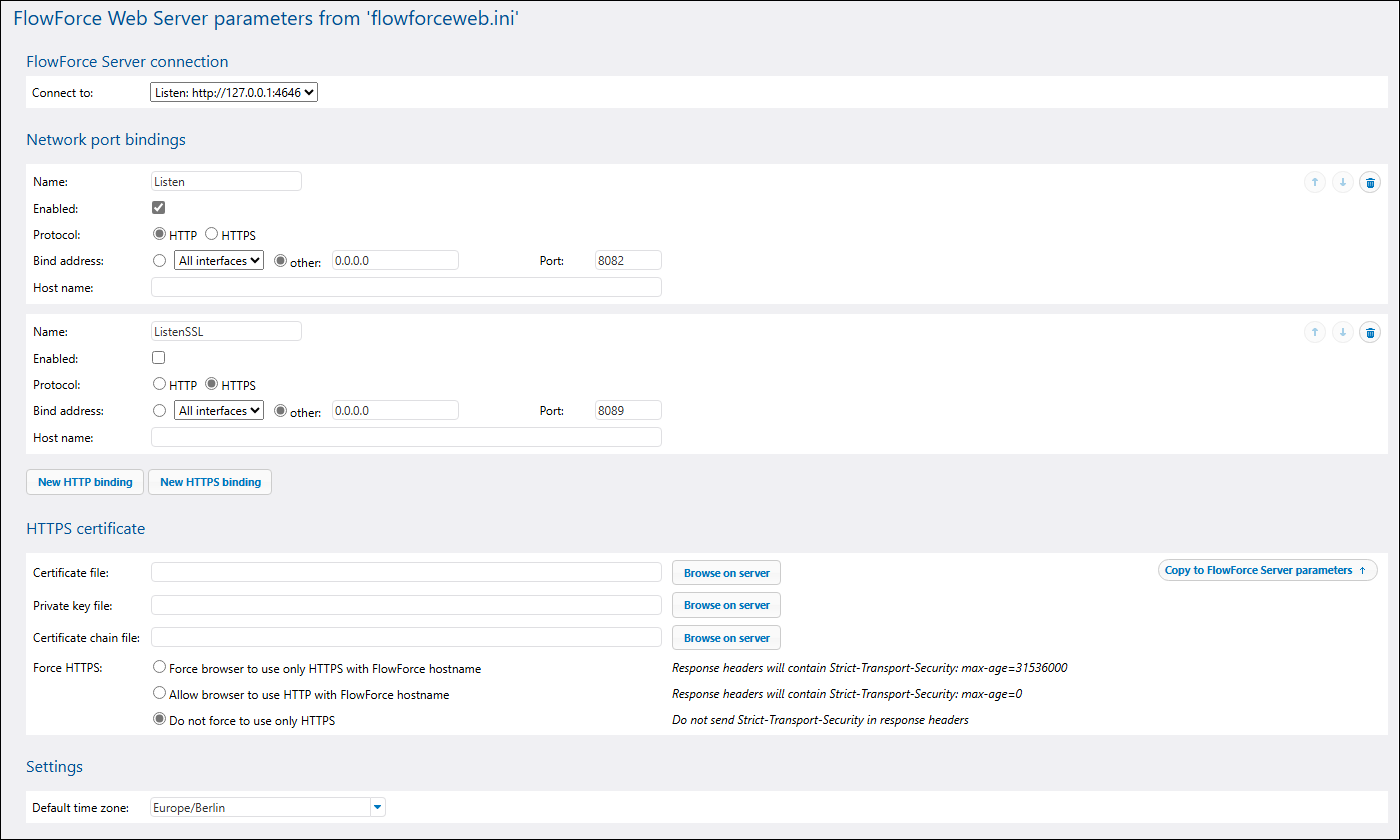
Task: Choose Allow browser to use HTTP option
Action: click(x=159, y=693)
